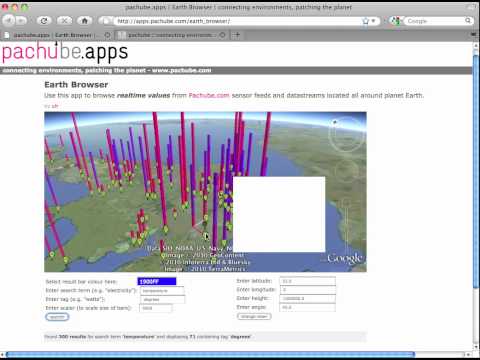
Task: Click the site identity icon beside the URL
Action: pyautogui.click(x=106, y=21)
